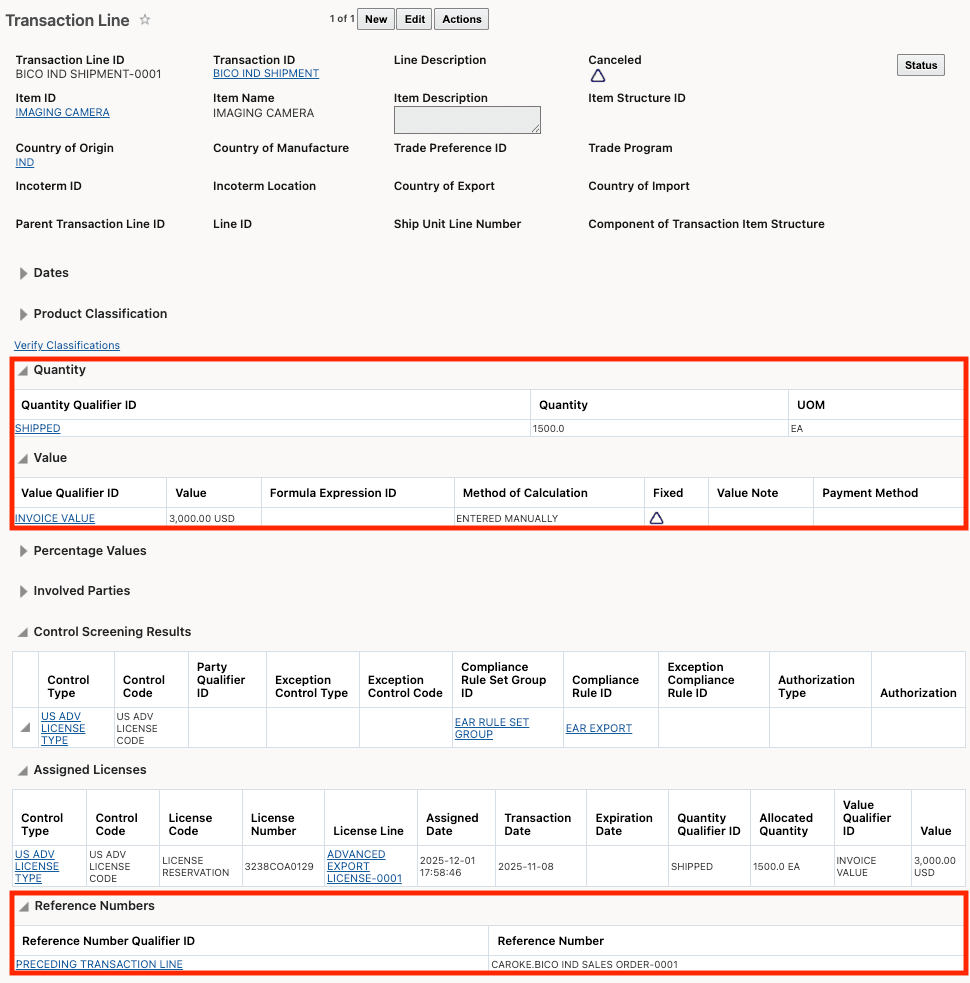Click the Edit button
This screenshot has width=970, height=983.
tap(413, 18)
